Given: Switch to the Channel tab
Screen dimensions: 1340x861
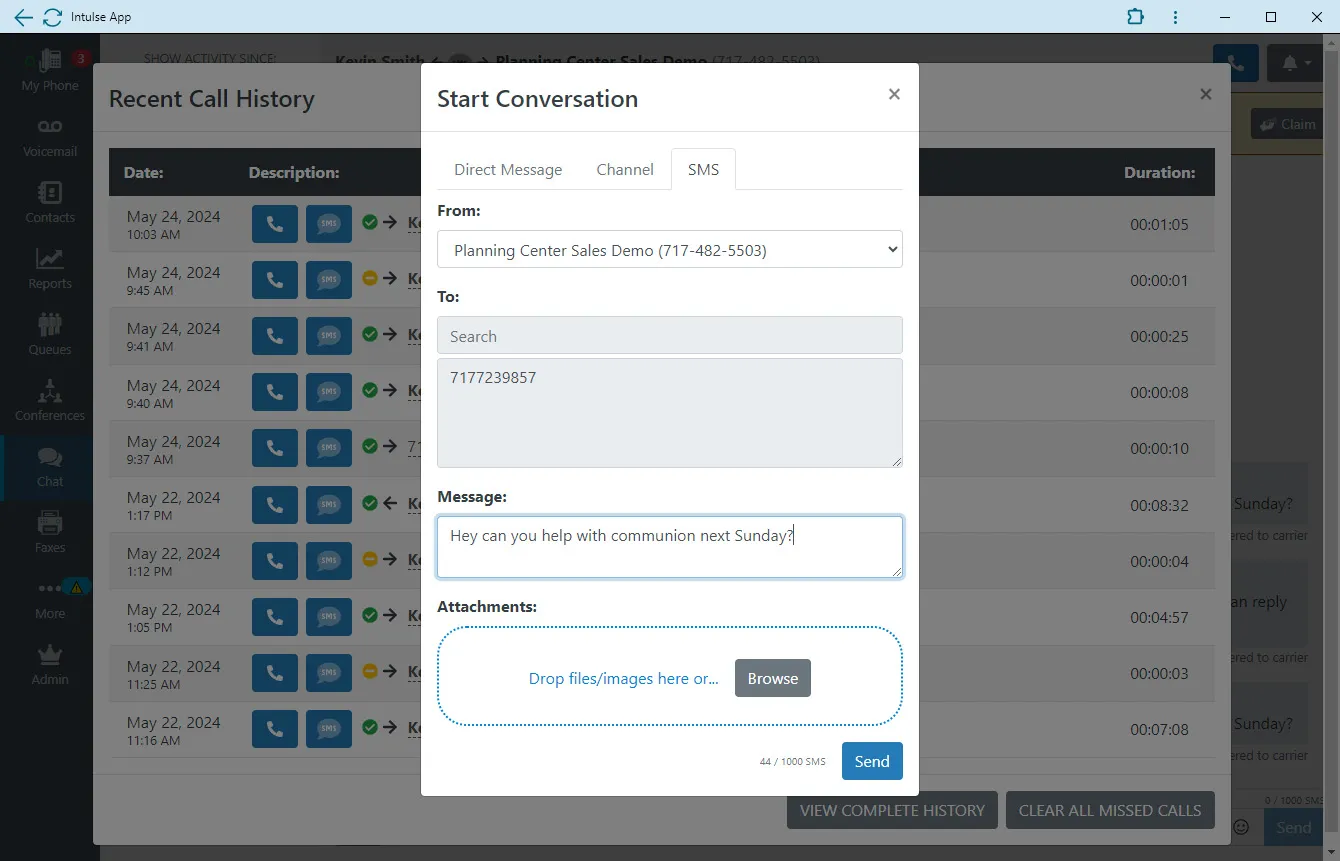Looking at the screenshot, I should pyautogui.click(x=625, y=169).
